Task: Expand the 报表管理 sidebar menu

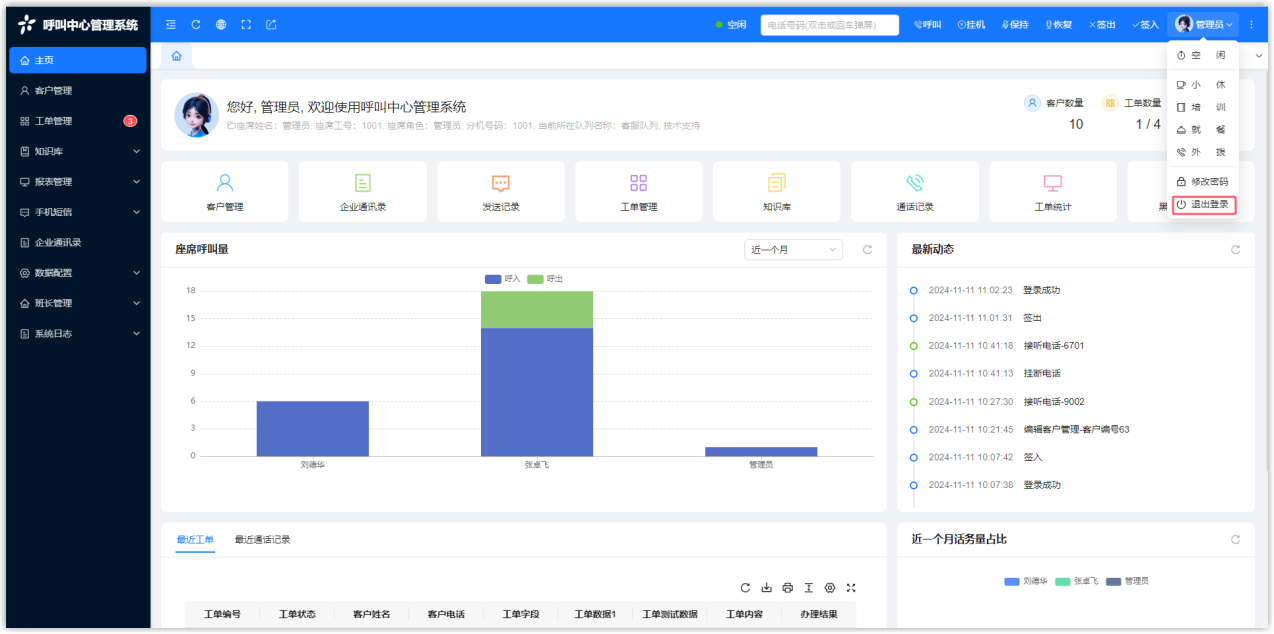Action: tap(78, 182)
